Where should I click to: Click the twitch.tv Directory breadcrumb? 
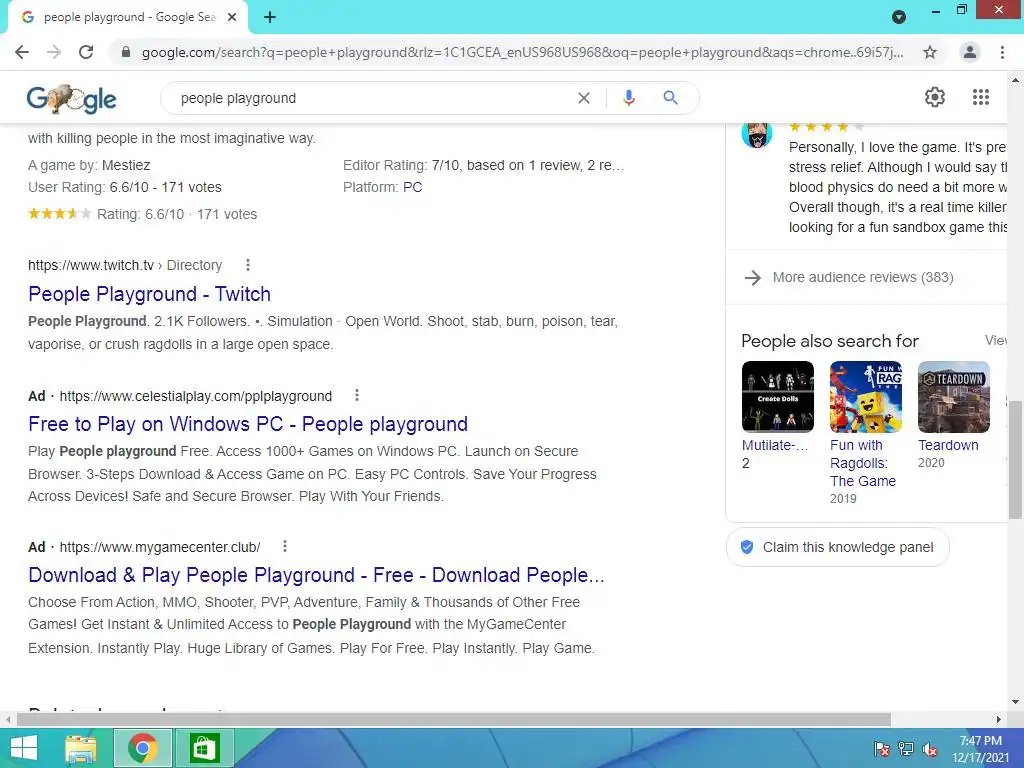pos(125,265)
